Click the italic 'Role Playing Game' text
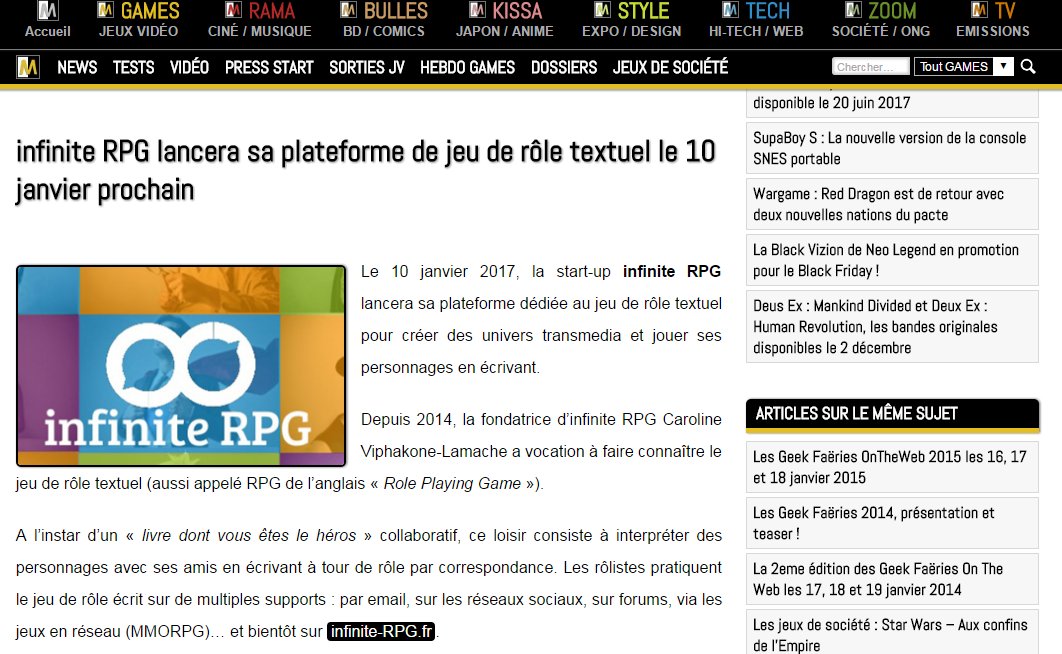Viewport: 1062px width, 654px height. 452,483
